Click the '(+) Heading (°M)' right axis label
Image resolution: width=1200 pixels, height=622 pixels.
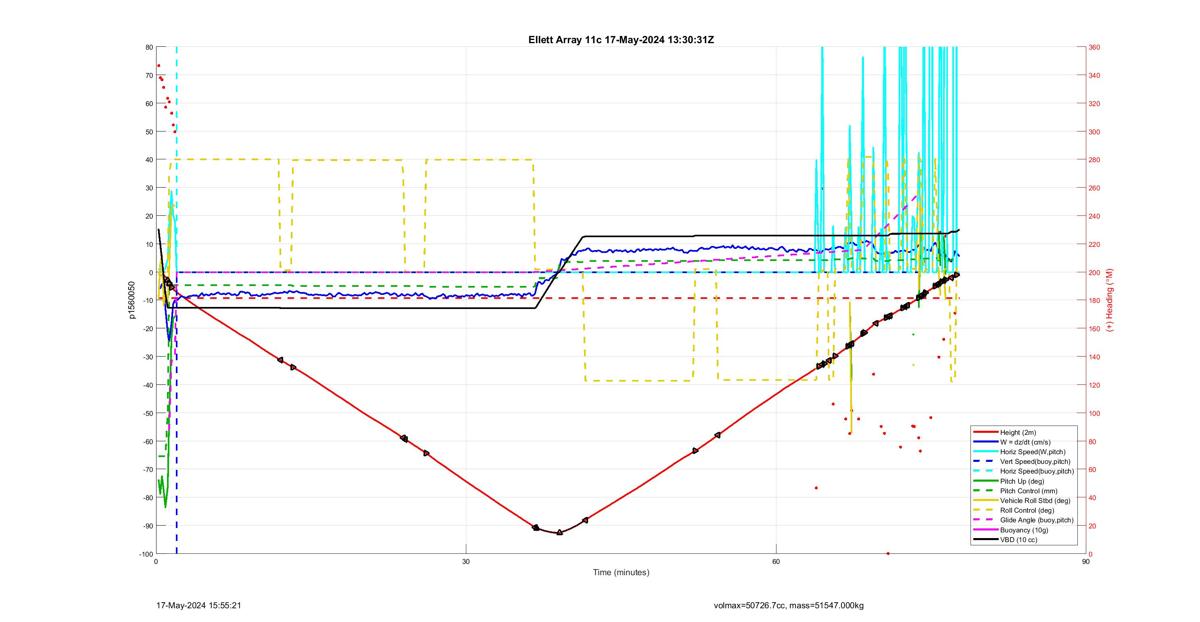[1110, 300]
